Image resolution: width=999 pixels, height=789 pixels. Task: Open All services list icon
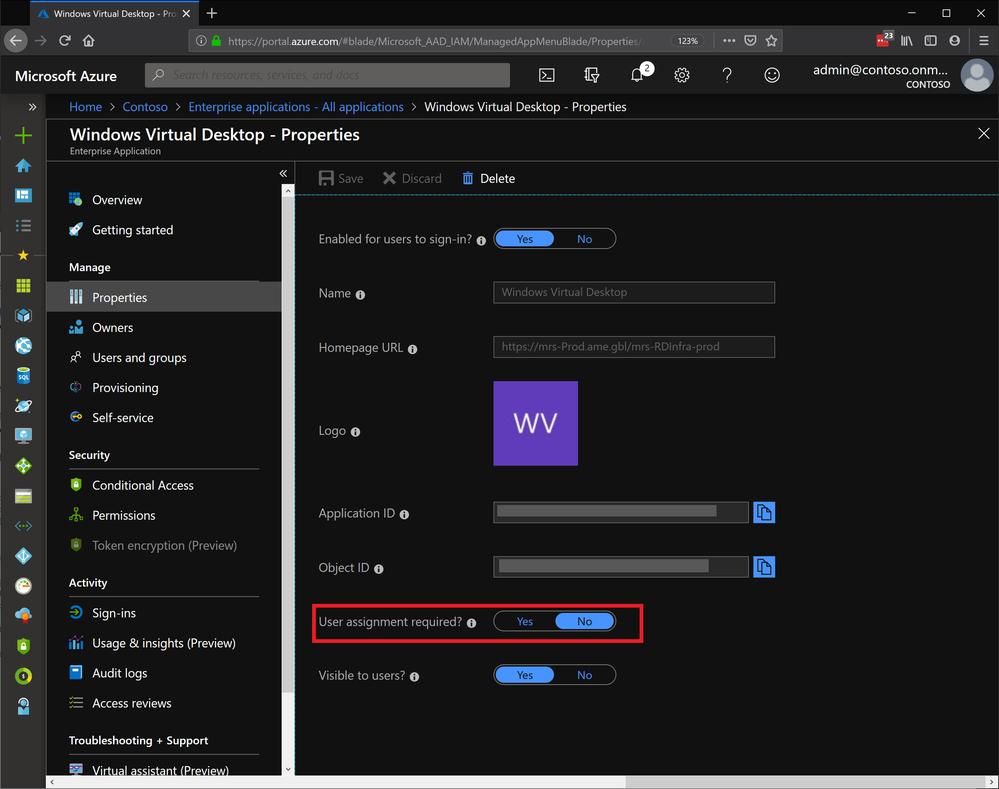[x=24, y=226]
